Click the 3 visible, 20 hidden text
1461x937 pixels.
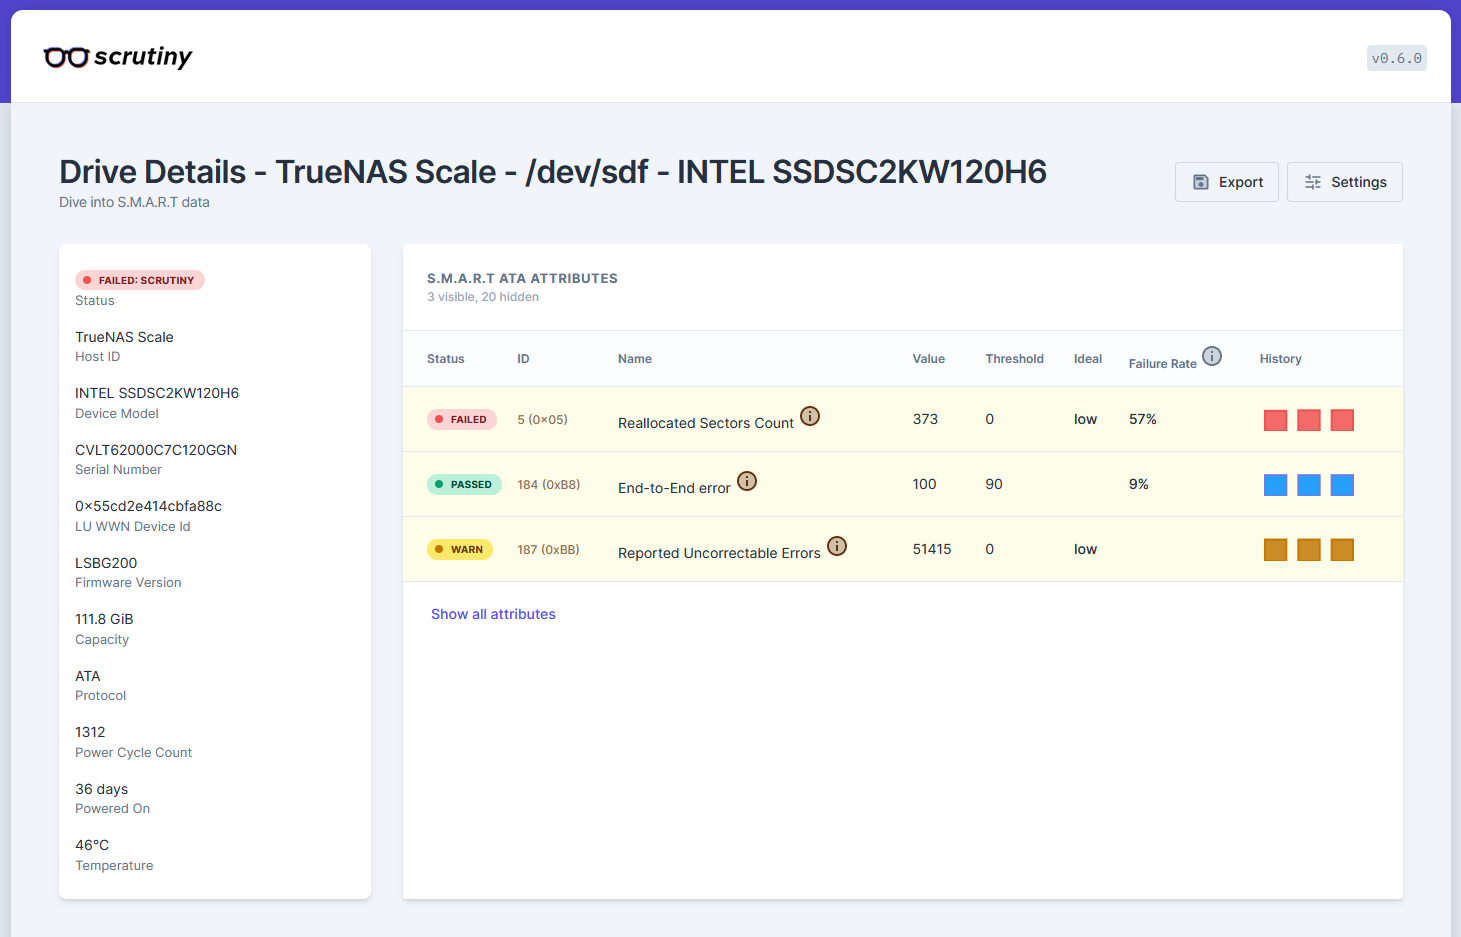483,297
